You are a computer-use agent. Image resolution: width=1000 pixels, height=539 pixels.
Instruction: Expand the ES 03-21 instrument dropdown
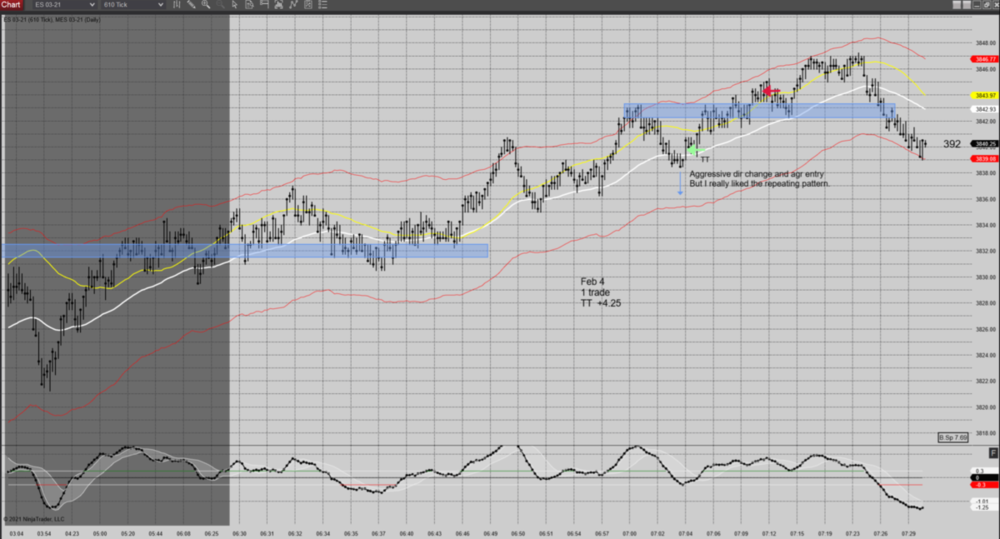coord(92,5)
